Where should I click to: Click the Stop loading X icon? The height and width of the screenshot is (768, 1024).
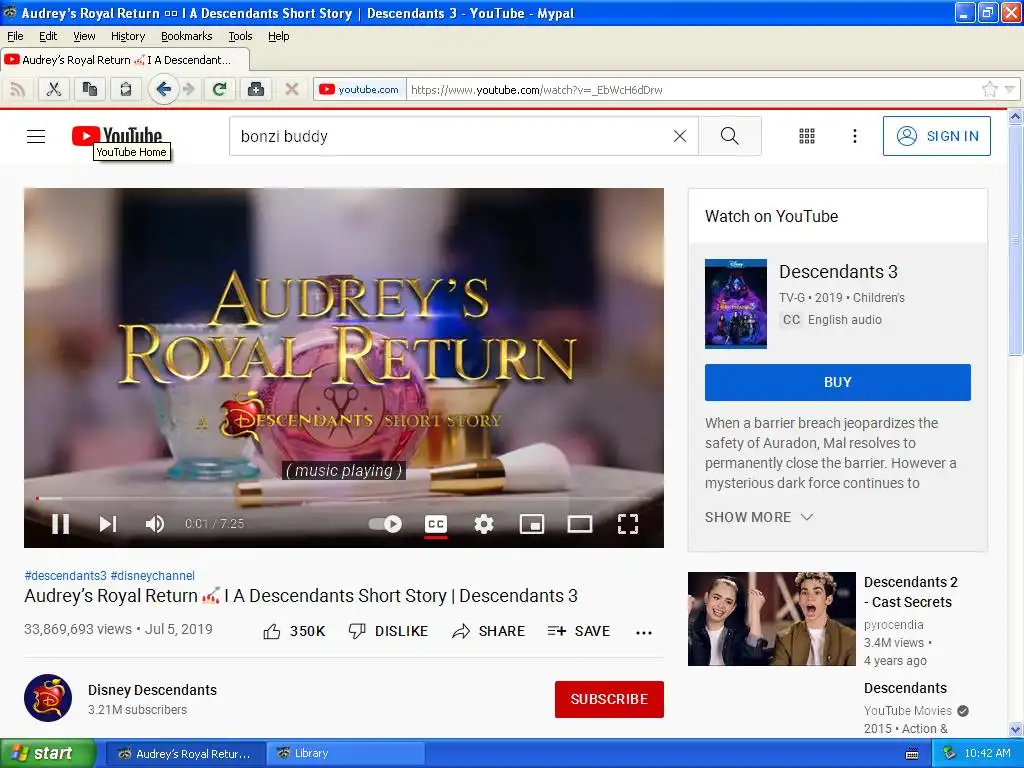pos(292,89)
